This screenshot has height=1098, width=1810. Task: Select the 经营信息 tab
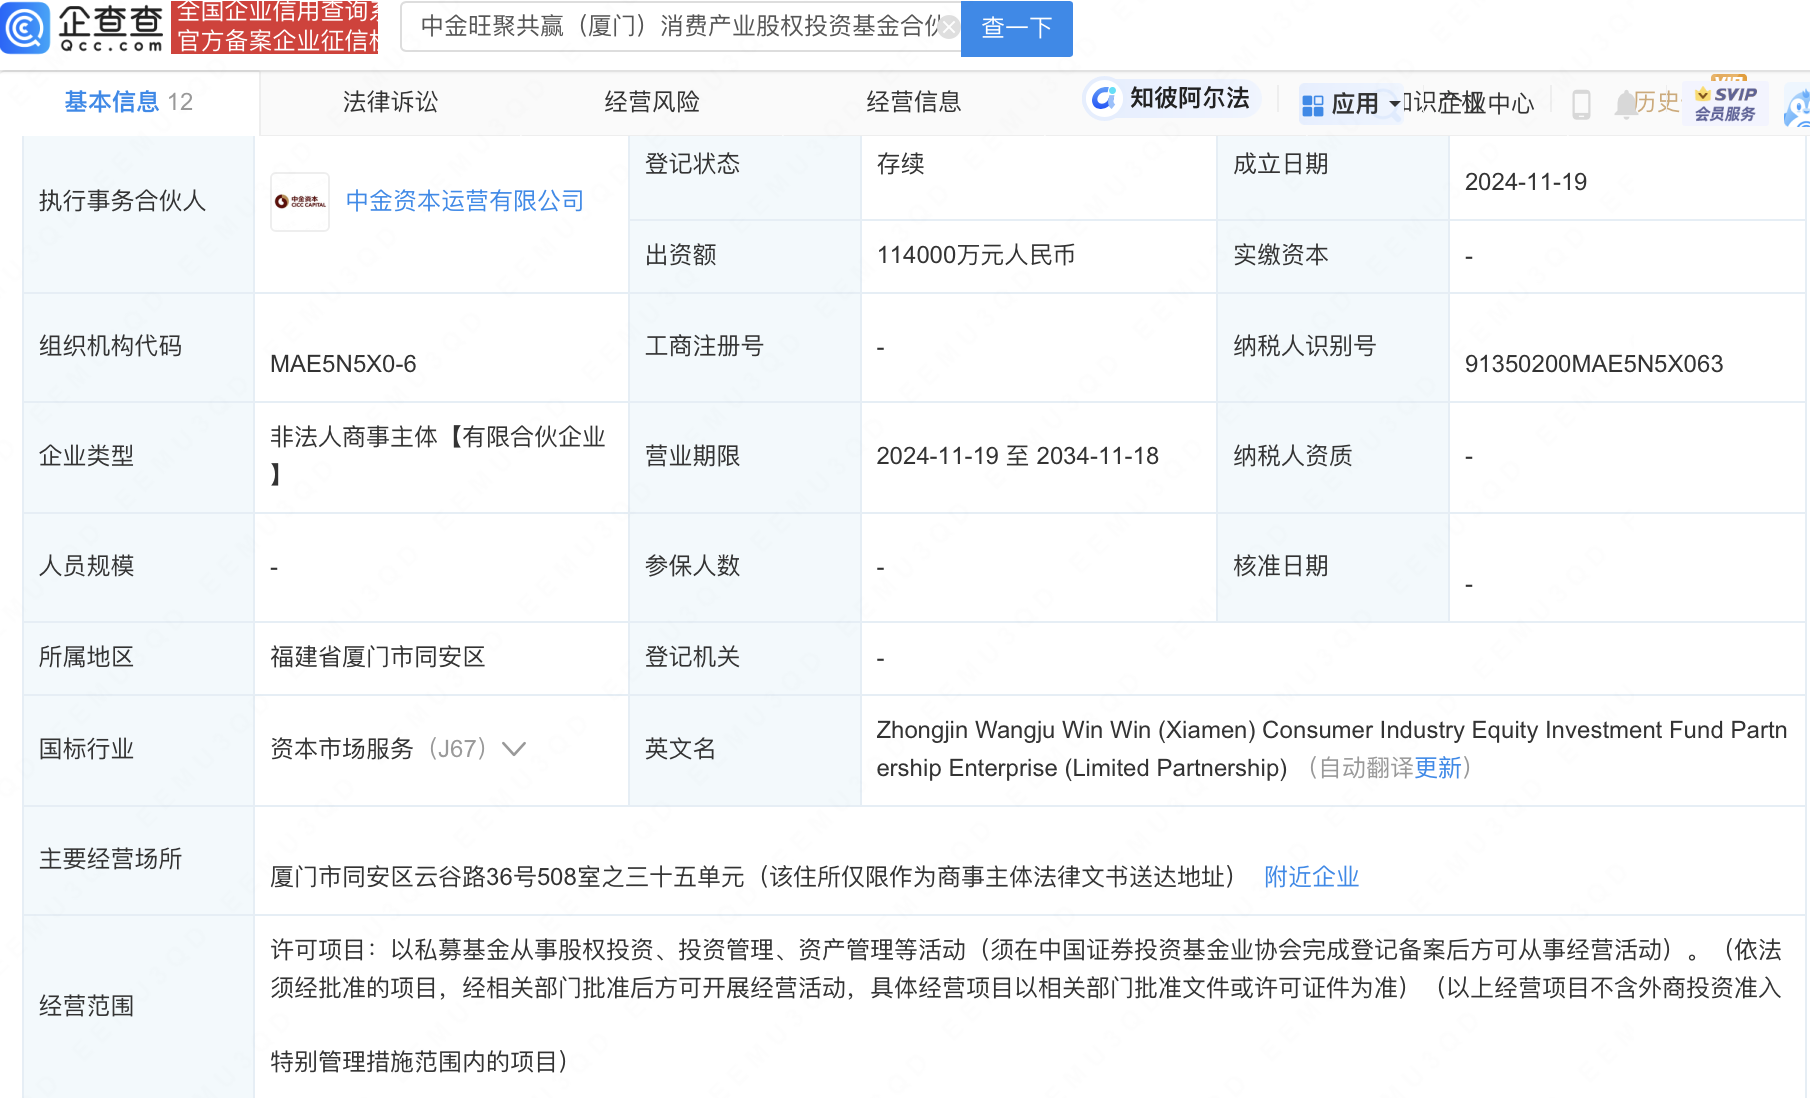click(x=913, y=102)
